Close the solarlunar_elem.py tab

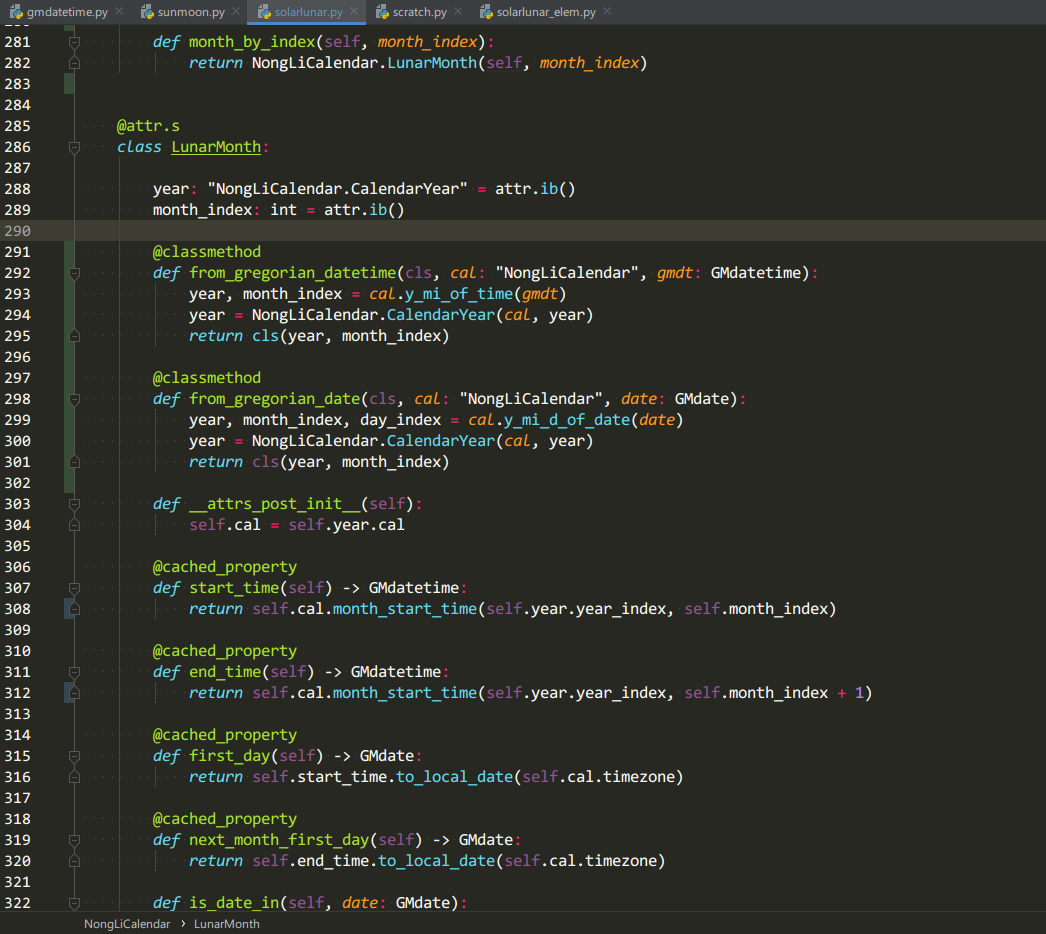point(606,12)
